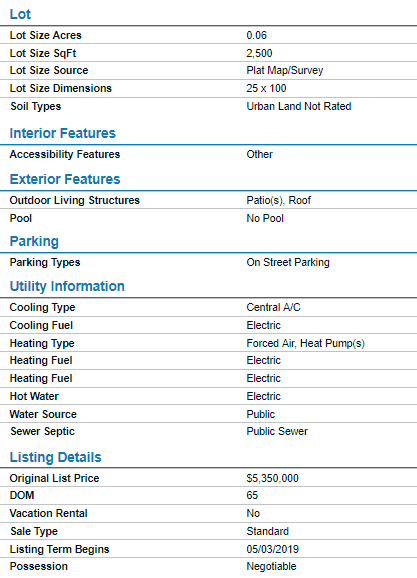This screenshot has width=417, height=578.
Task: Click the 05/03/2019 listing date
Action: (x=273, y=550)
